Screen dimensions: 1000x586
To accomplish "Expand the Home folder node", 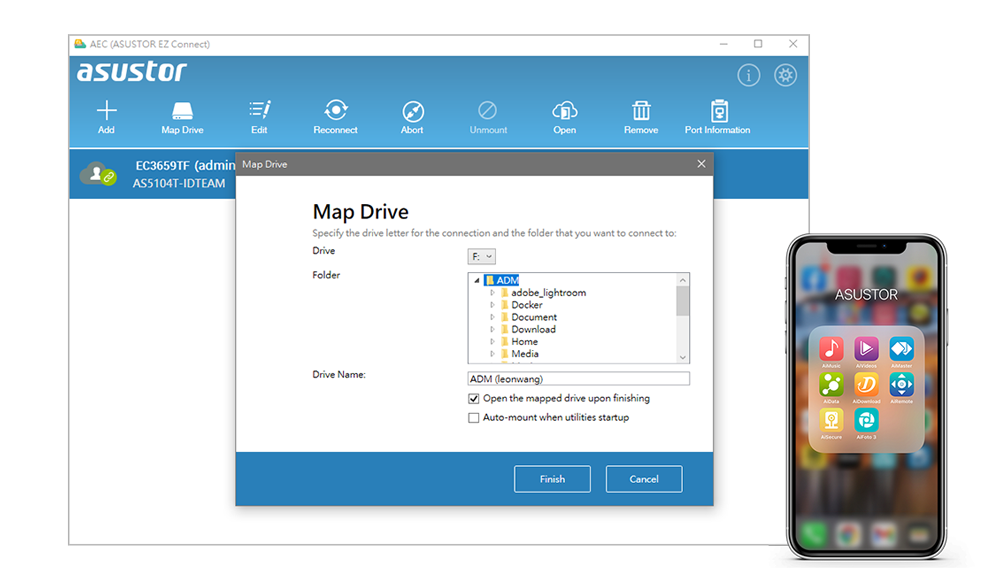I will pyautogui.click(x=492, y=341).
